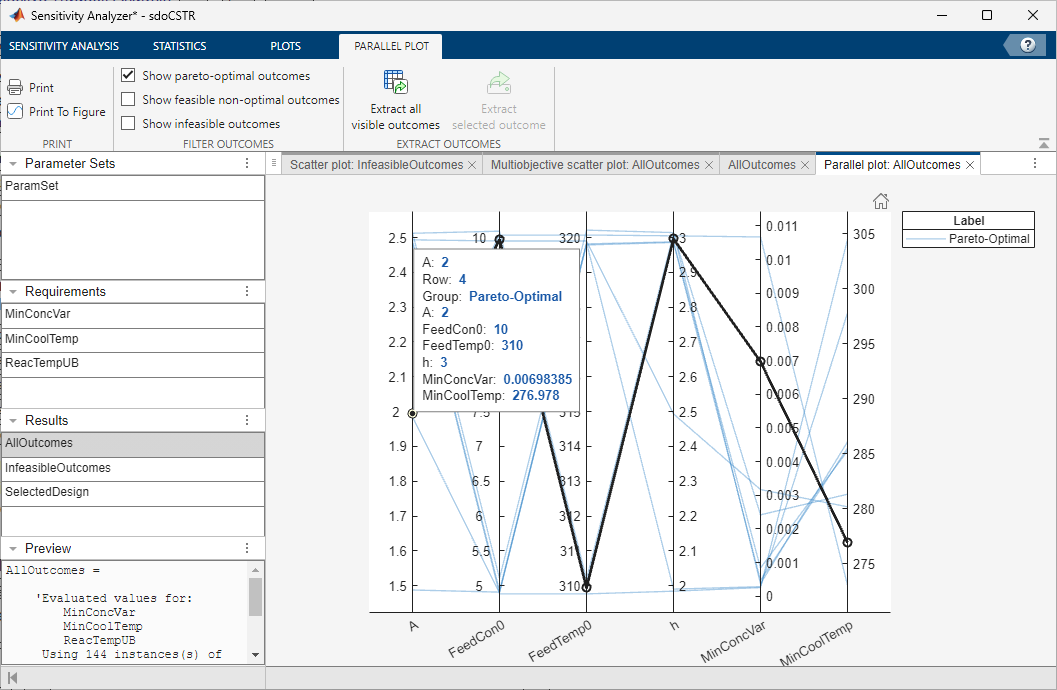Enable Show feasible non-optimal outcomes
Image resolution: width=1057 pixels, height=690 pixels.
tap(128, 100)
